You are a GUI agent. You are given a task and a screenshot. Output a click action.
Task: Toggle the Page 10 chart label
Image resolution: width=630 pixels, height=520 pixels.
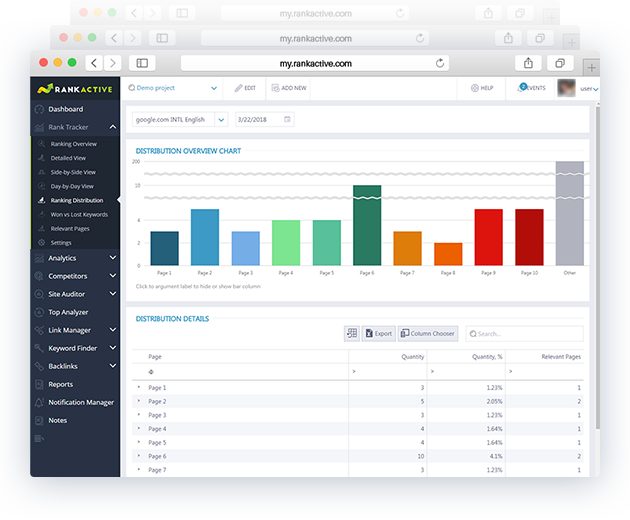pyautogui.click(x=529, y=273)
